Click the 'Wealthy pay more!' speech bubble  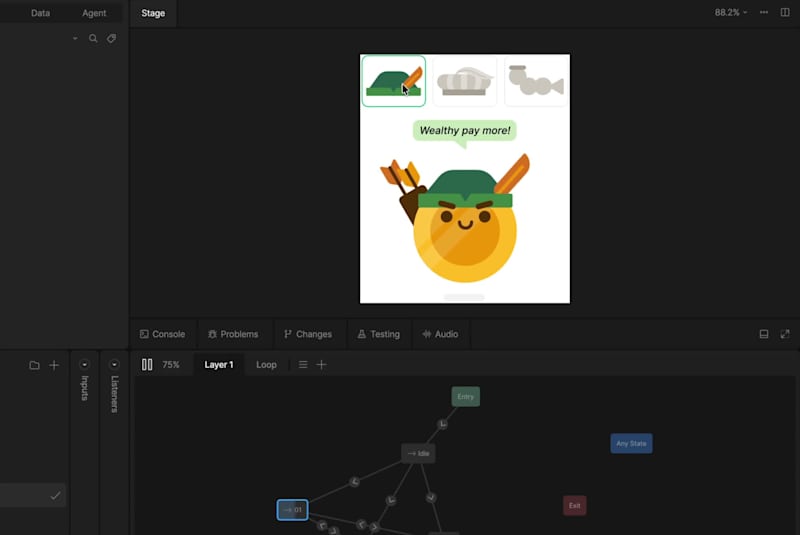coord(465,131)
